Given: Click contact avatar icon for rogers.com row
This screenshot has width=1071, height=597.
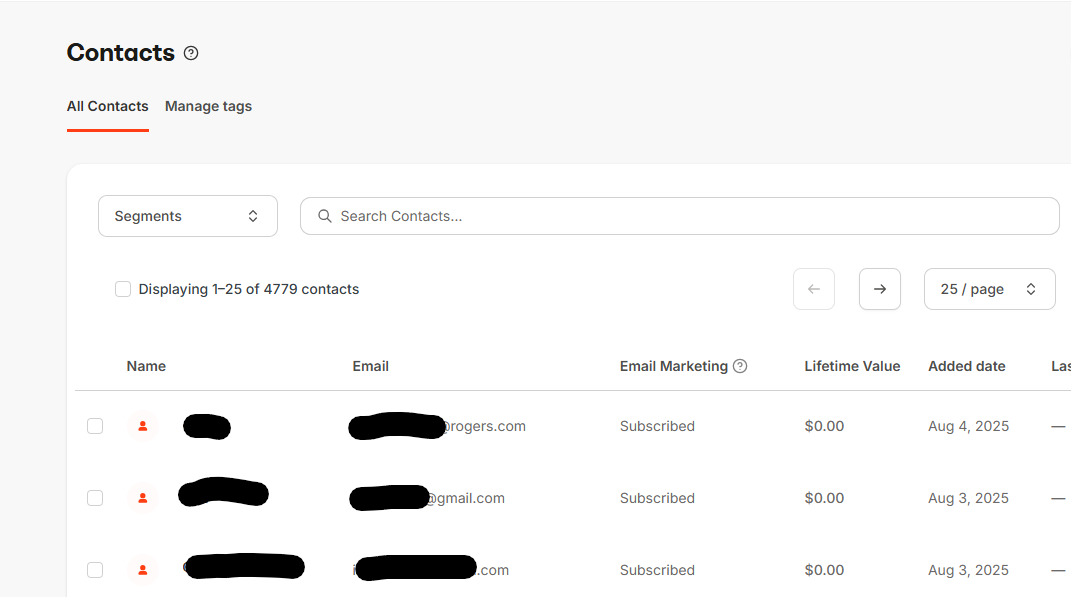Looking at the screenshot, I should [x=143, y=426].
